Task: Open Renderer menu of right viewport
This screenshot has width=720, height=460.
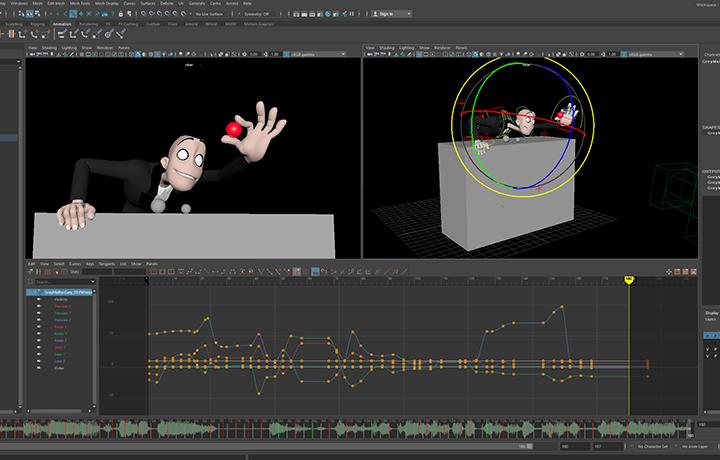Action: tap(442, 48)
